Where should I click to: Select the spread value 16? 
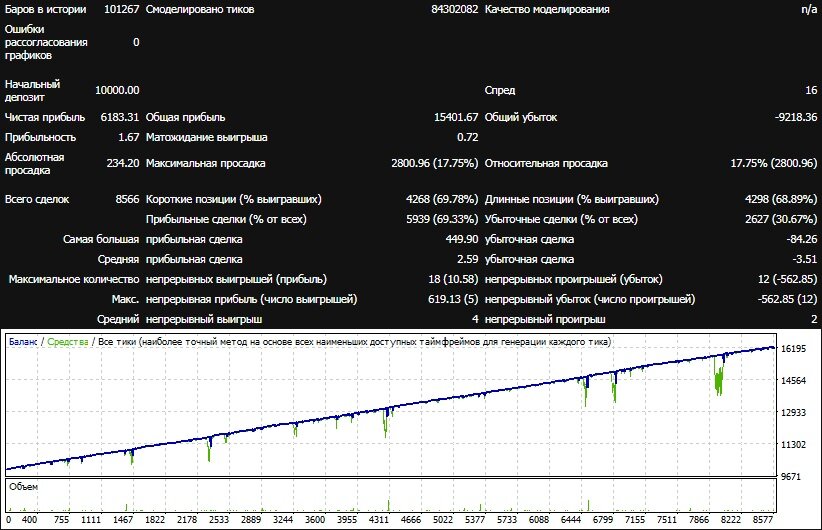(x=811, y=90)
